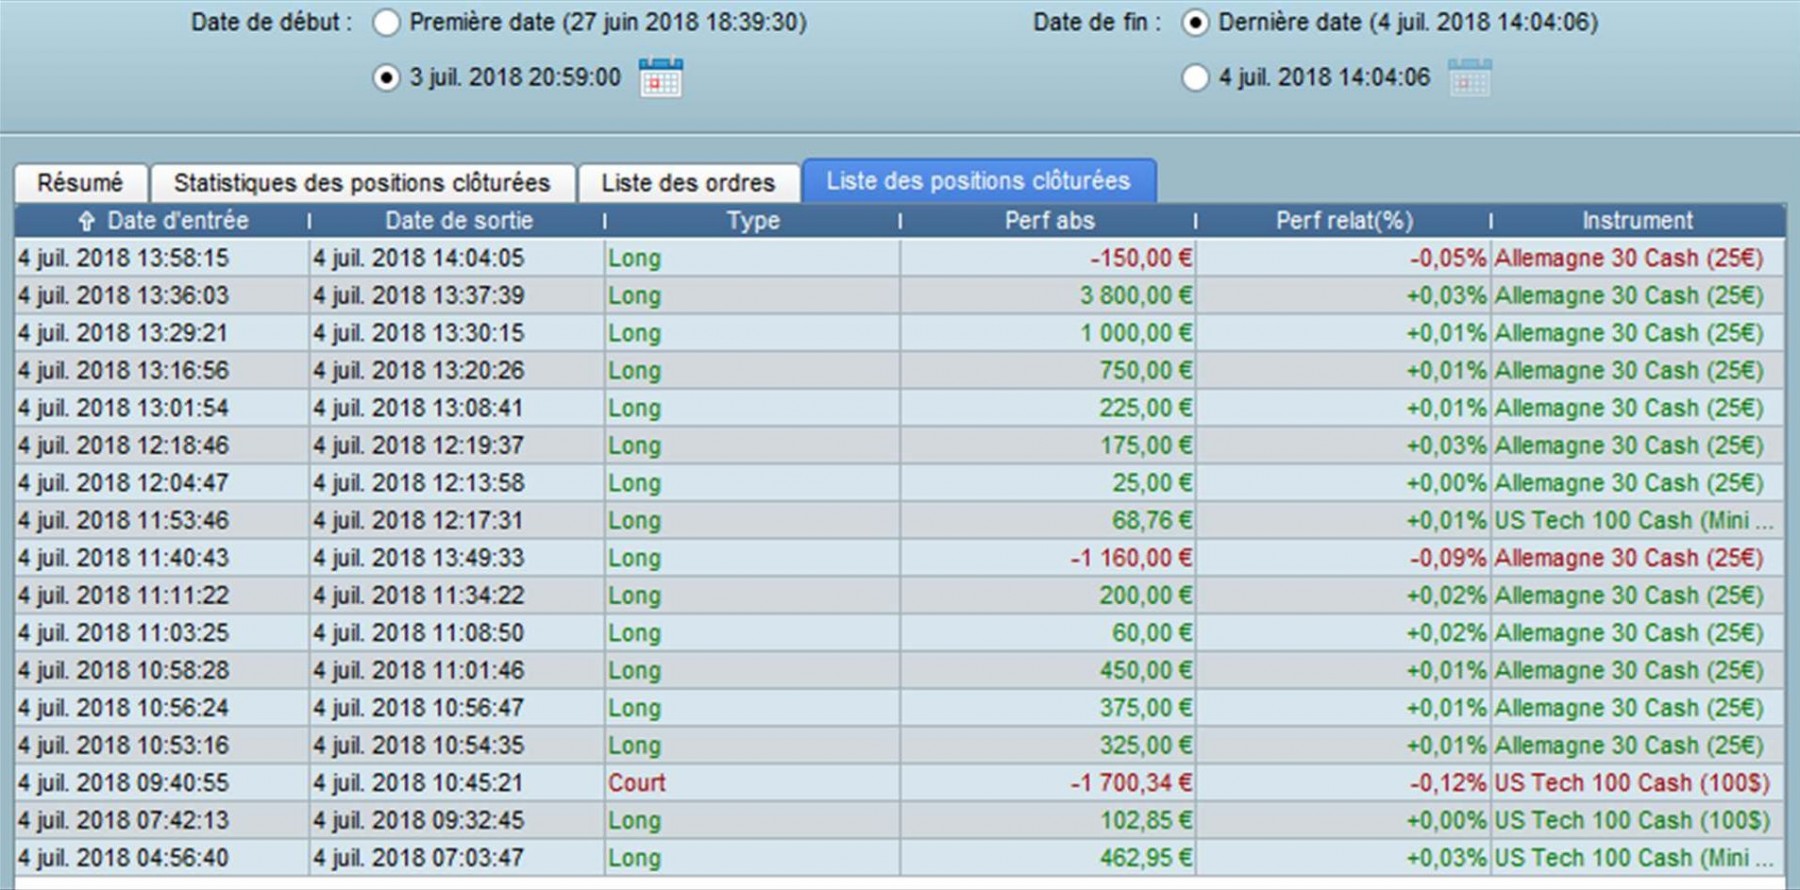Select the Court position row with -1 700,34 €
Screen dimensions: 1800x890
(x=900, y=783)
